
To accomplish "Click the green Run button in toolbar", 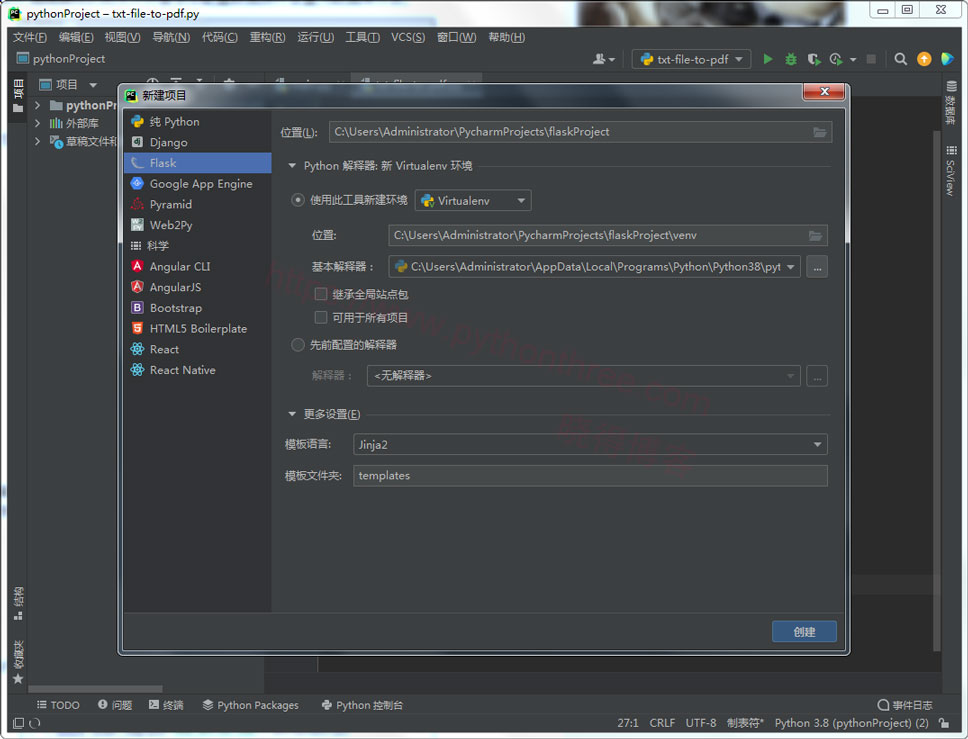I will tap(768, 59).
